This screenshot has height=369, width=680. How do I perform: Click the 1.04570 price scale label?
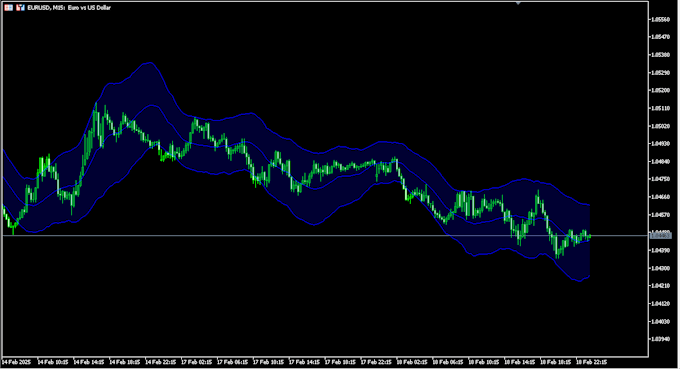click(661, 214)
